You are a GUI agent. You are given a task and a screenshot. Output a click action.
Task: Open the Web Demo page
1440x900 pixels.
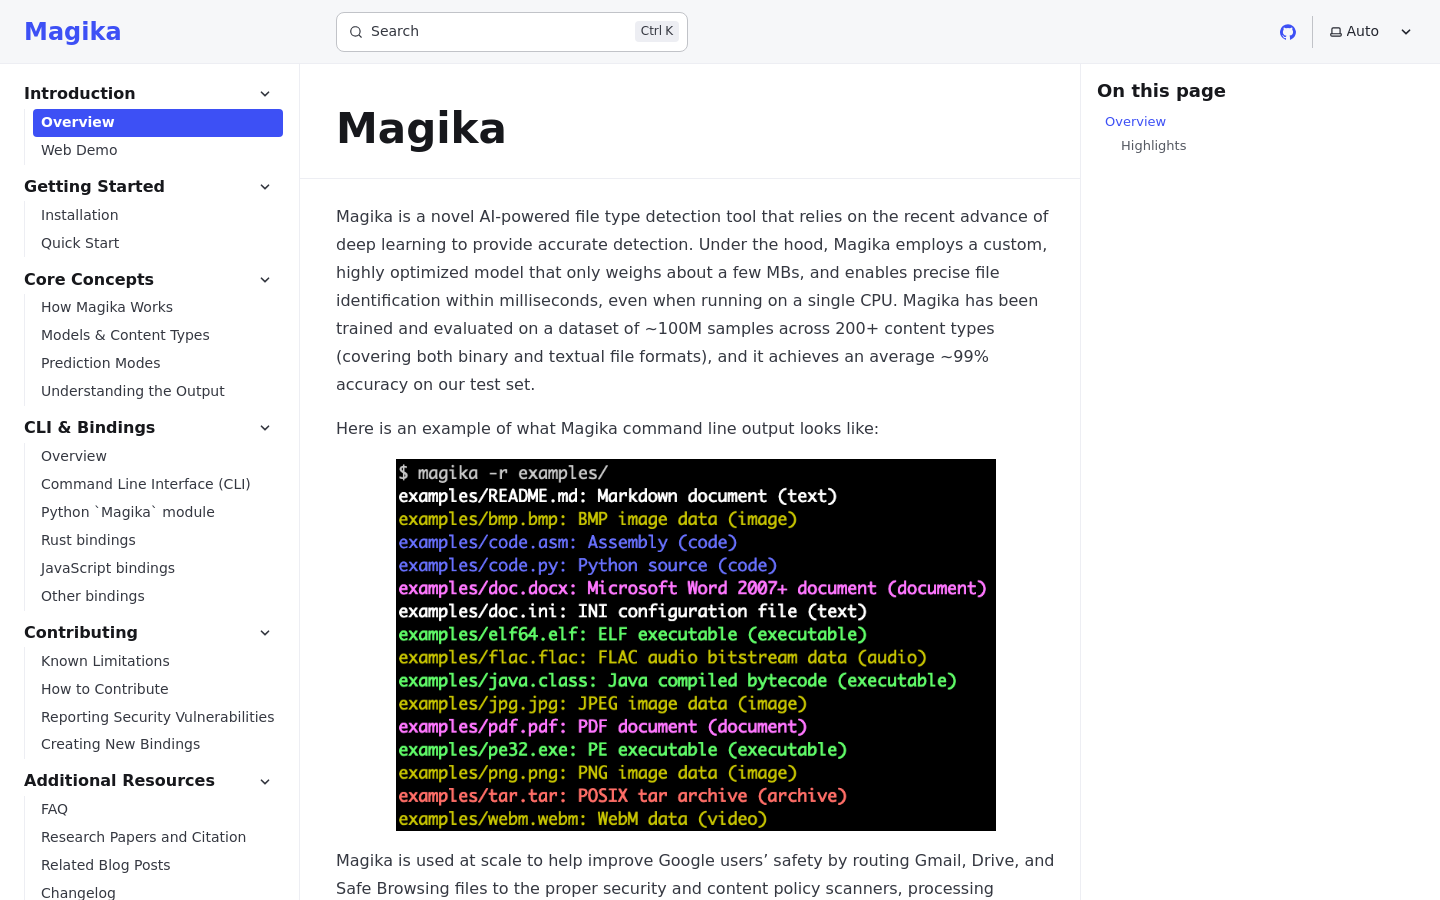click(x=79, y=150)
